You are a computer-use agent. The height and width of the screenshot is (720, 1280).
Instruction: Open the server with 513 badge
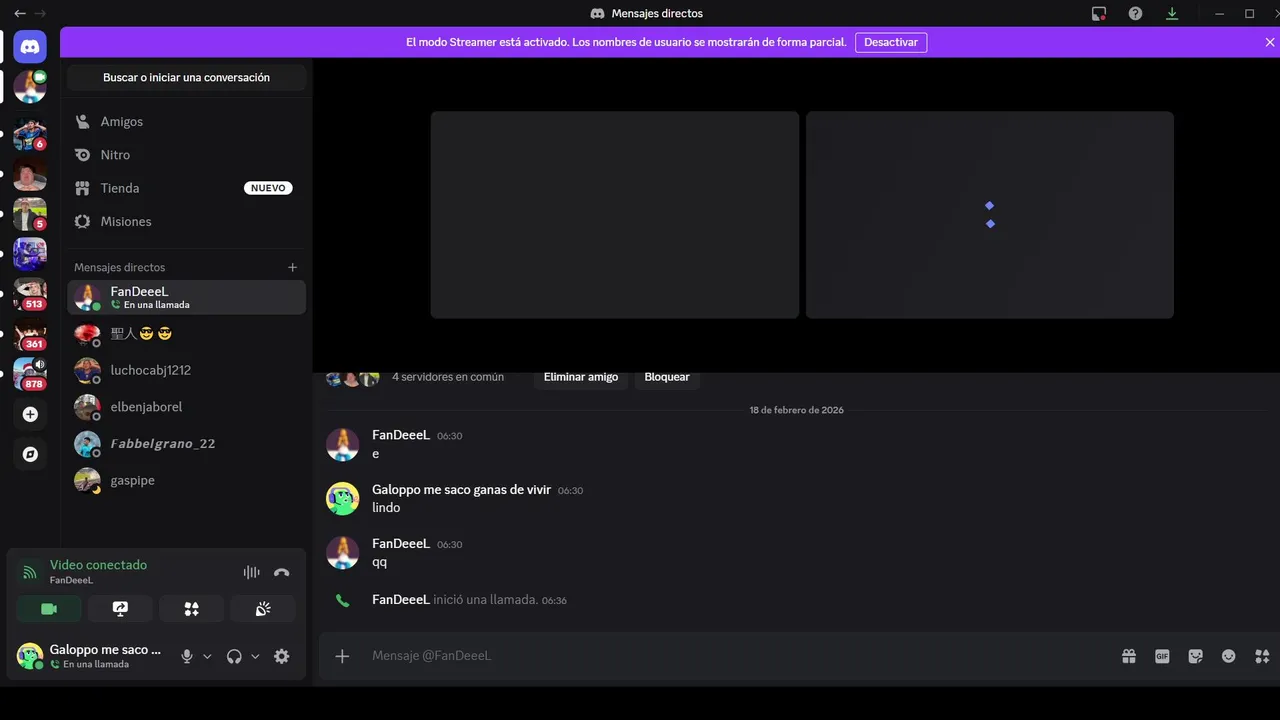(x=30, y=294)
